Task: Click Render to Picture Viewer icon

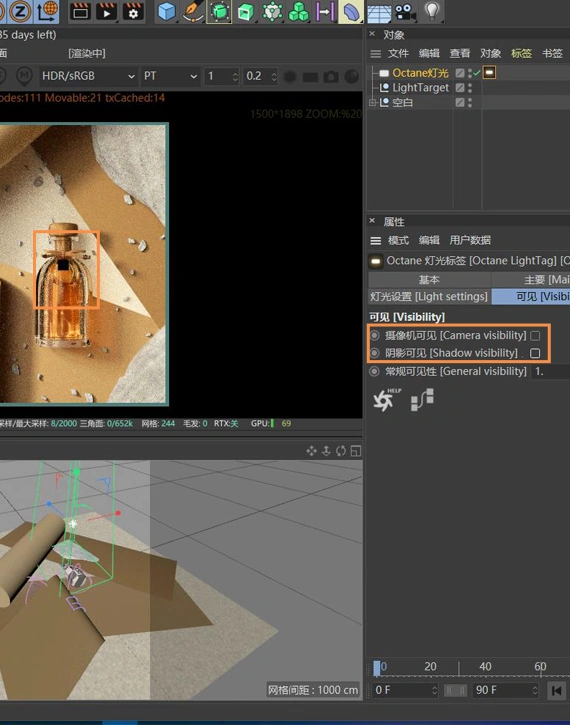Action: click(106, 11)
